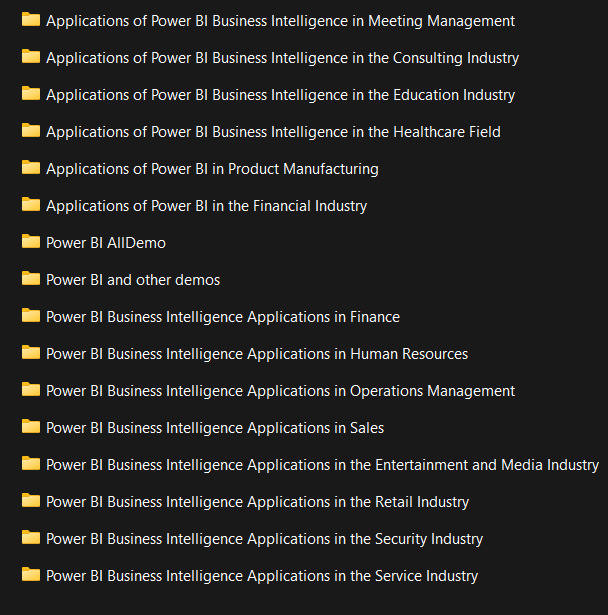Select 'Power BI and other demos' name

click(x=133, y=280)
